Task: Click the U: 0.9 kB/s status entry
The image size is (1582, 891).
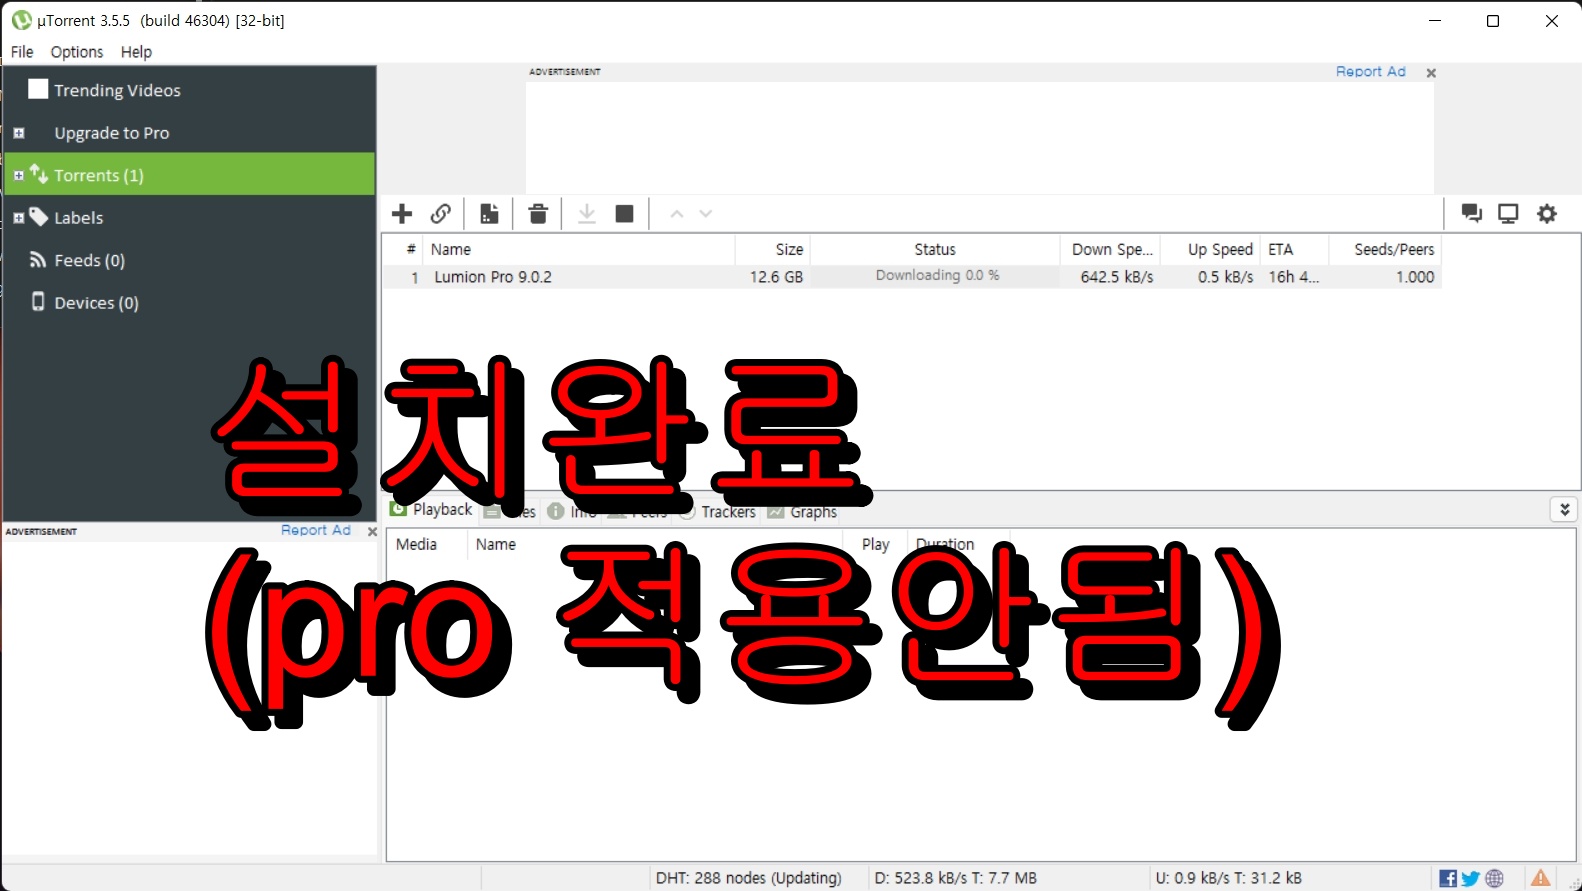Action: coord(1228,878)
